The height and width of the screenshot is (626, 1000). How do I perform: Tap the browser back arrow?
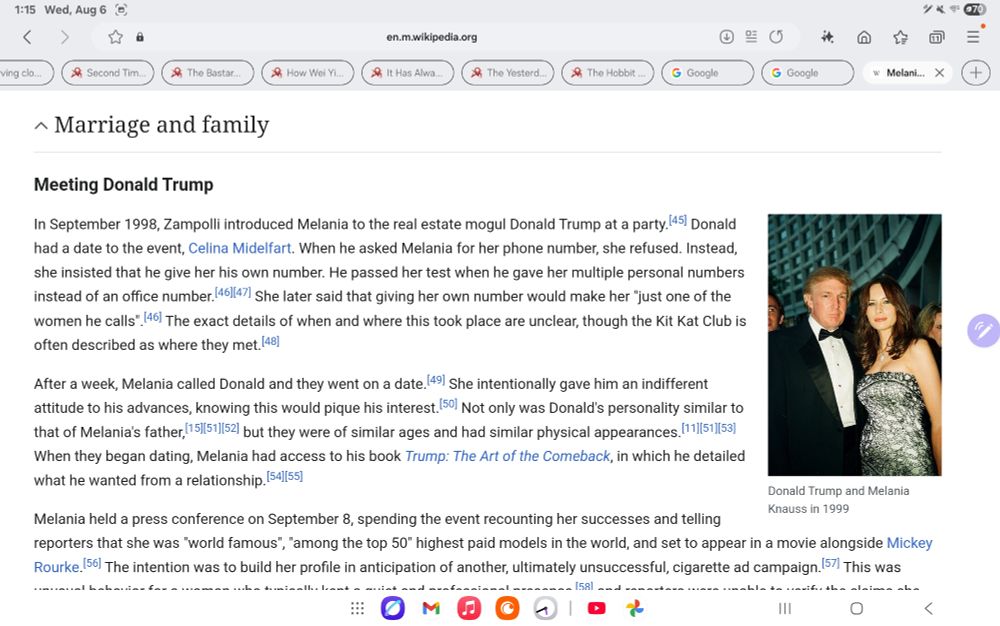[27, 38]
